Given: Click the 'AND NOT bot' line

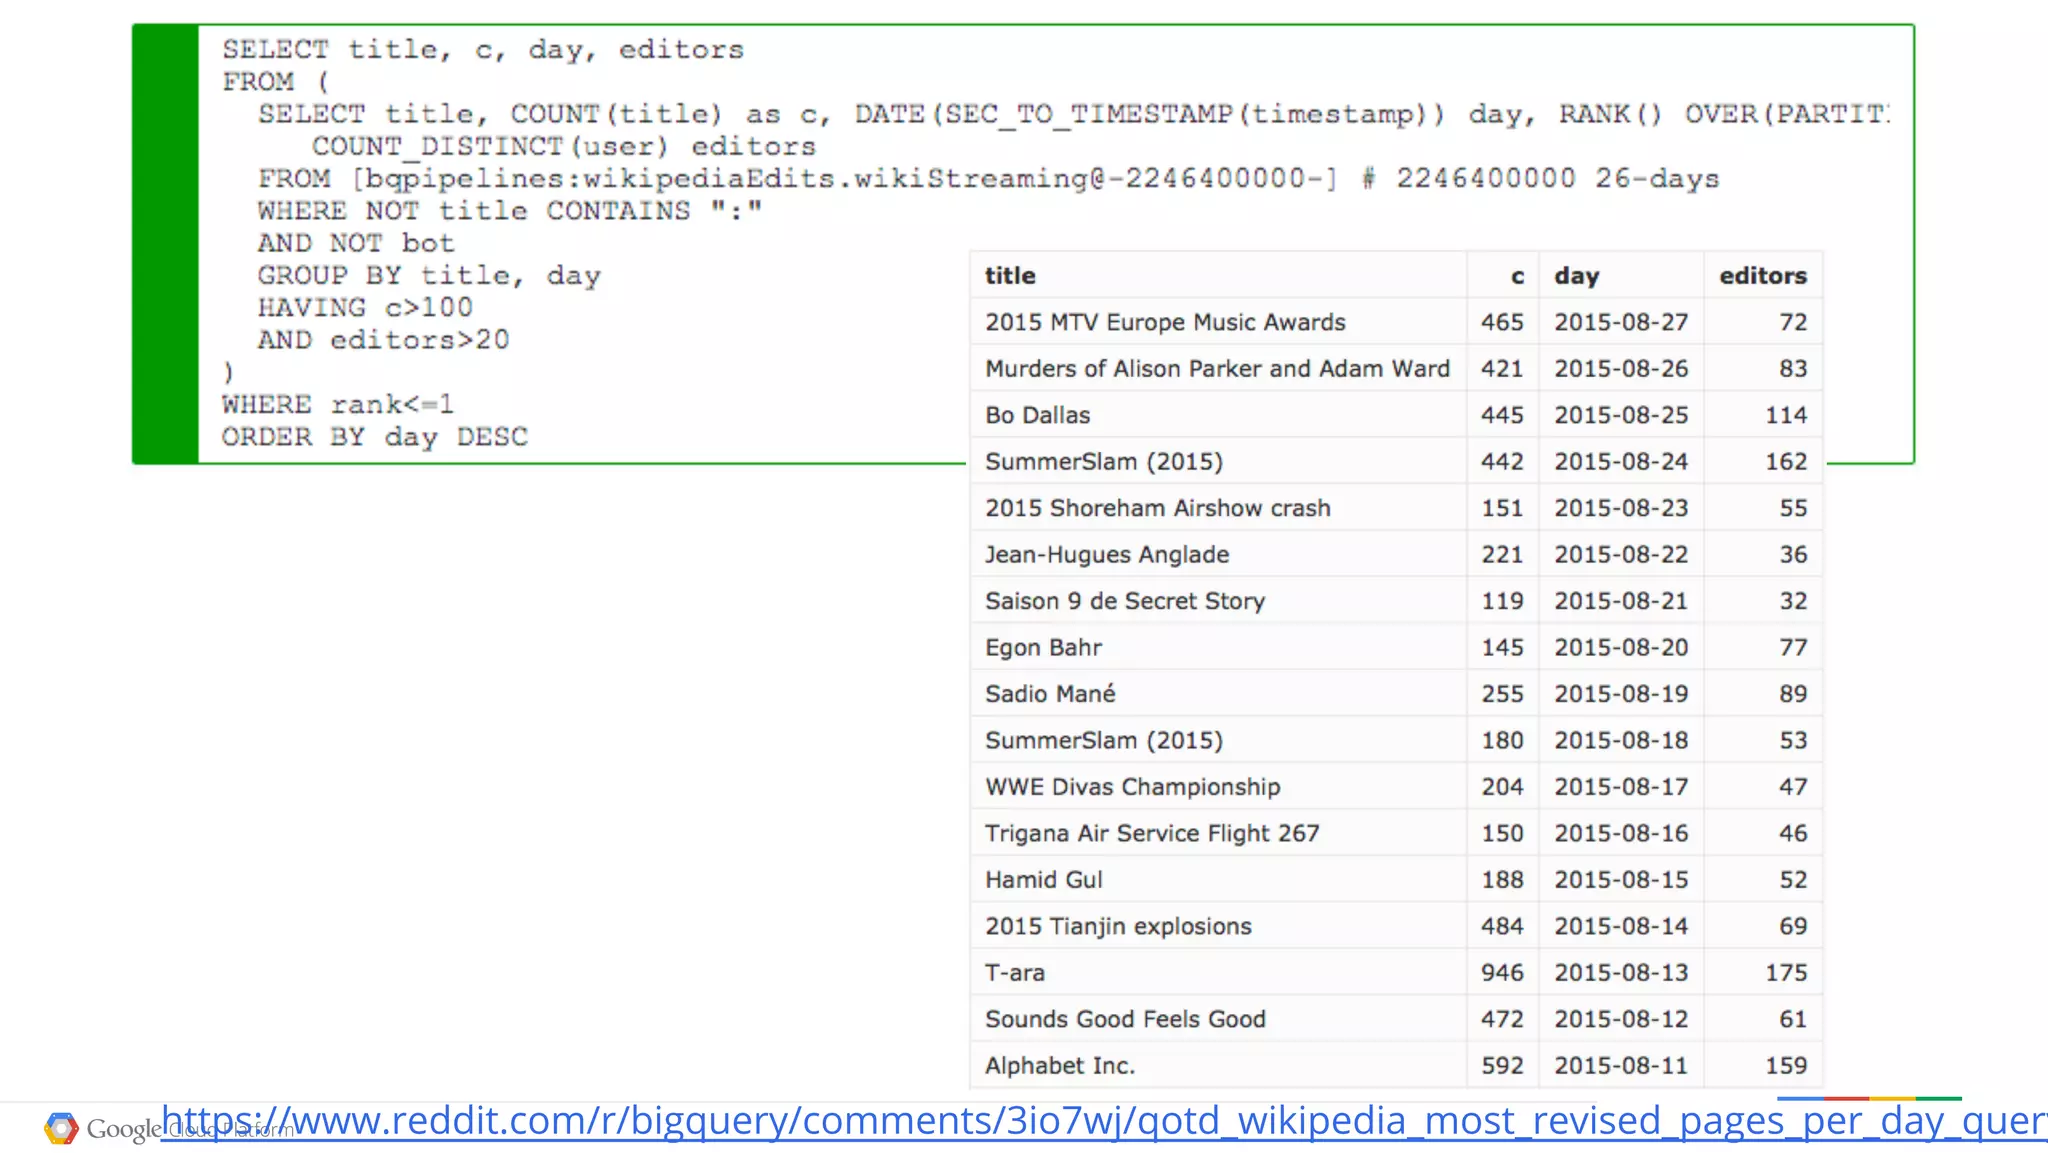Looking at the screenshot, I should point(356,243).
